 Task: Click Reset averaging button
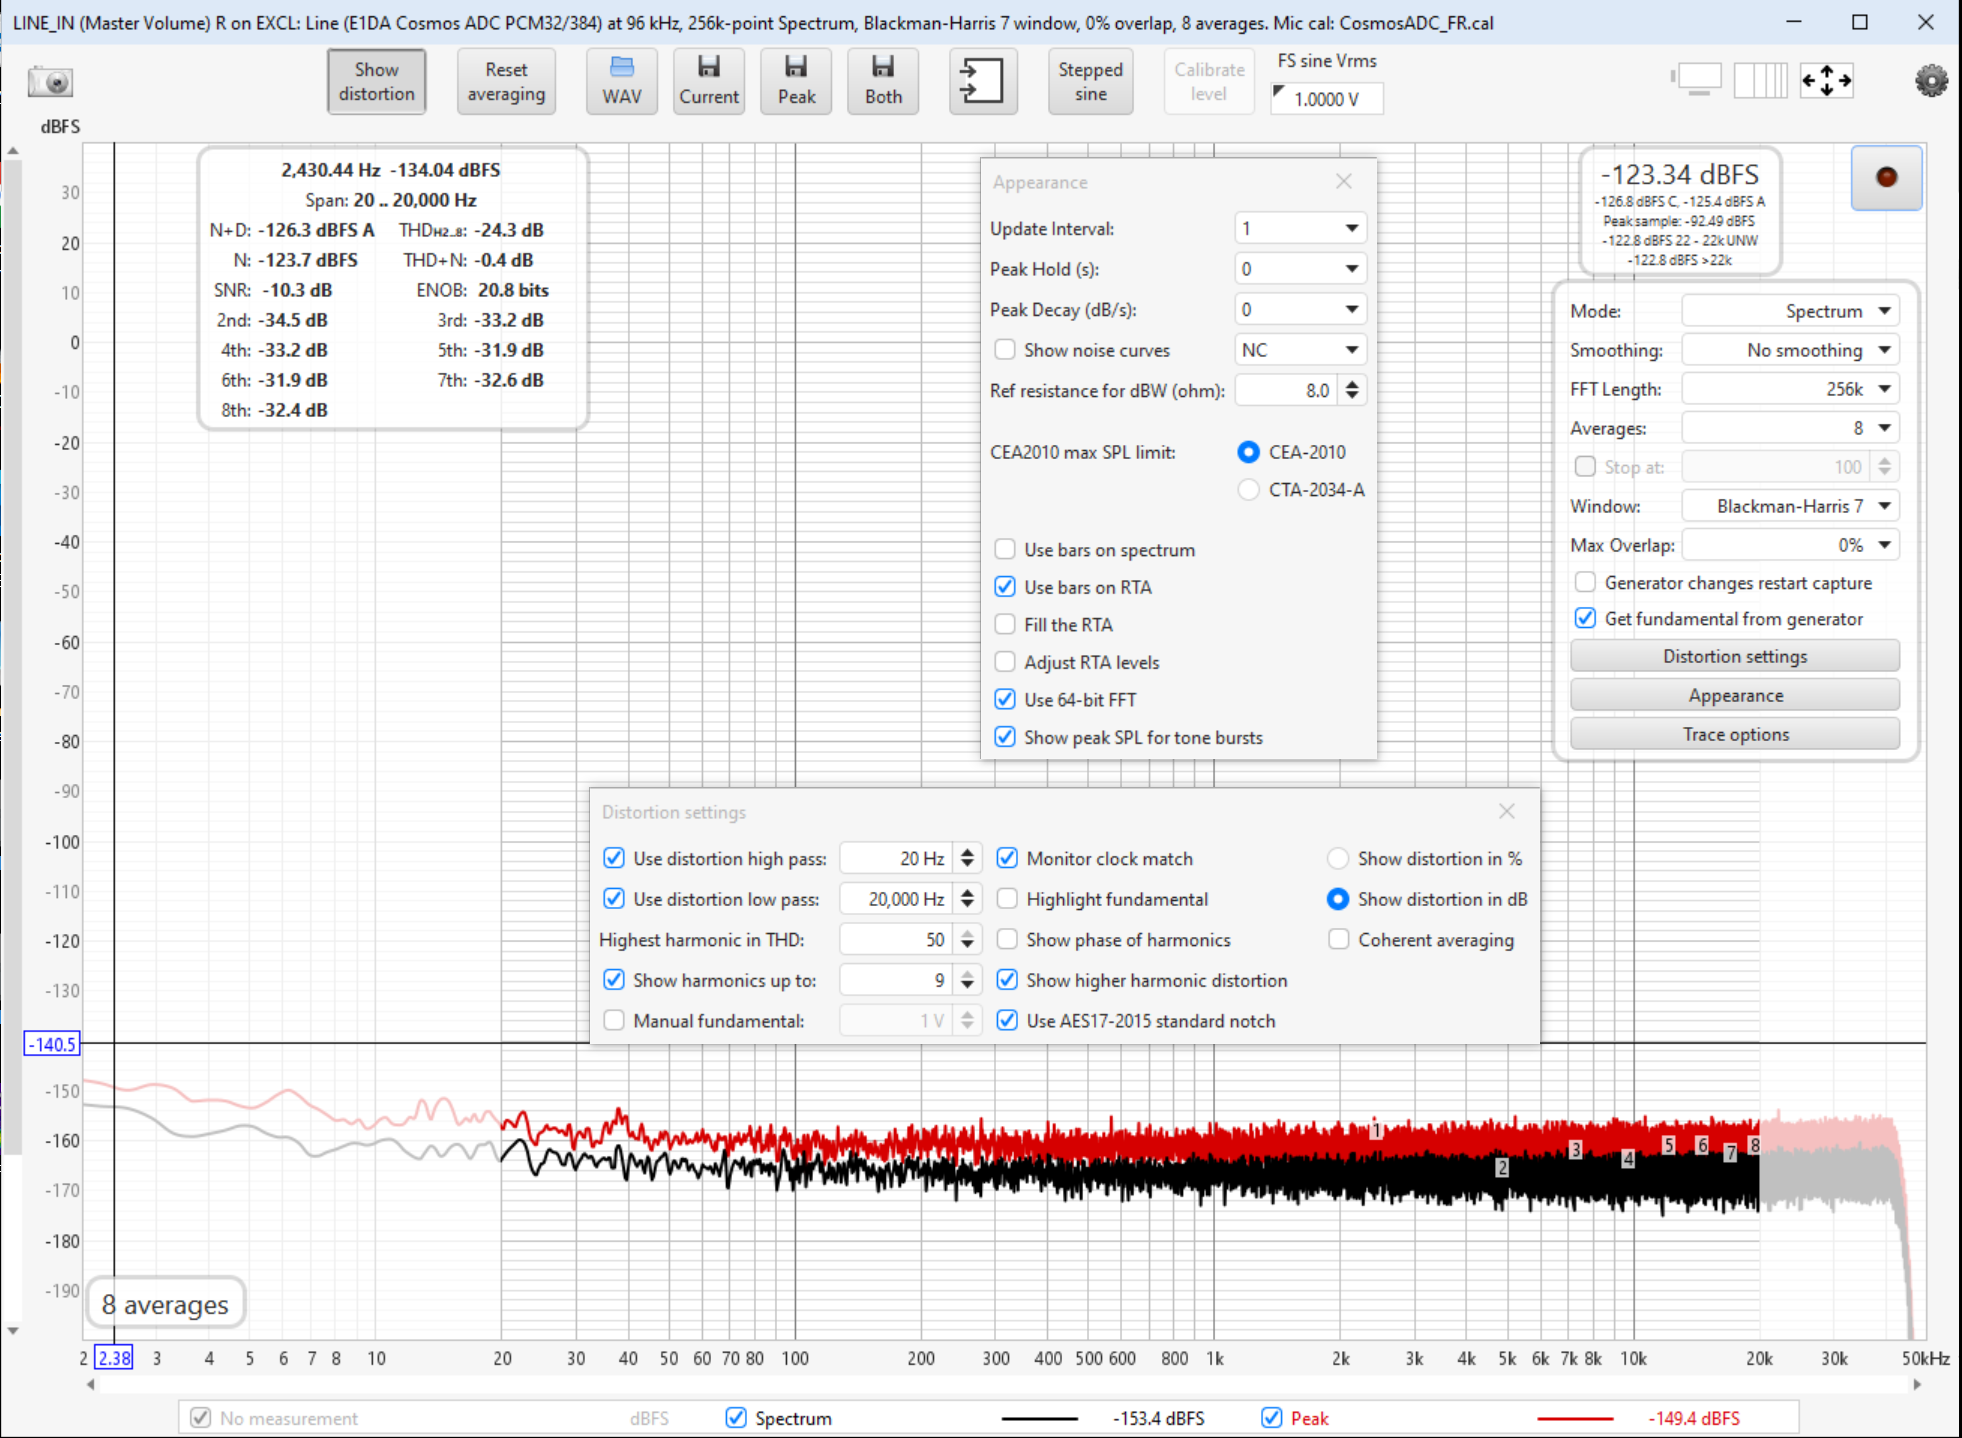[506, 81]
